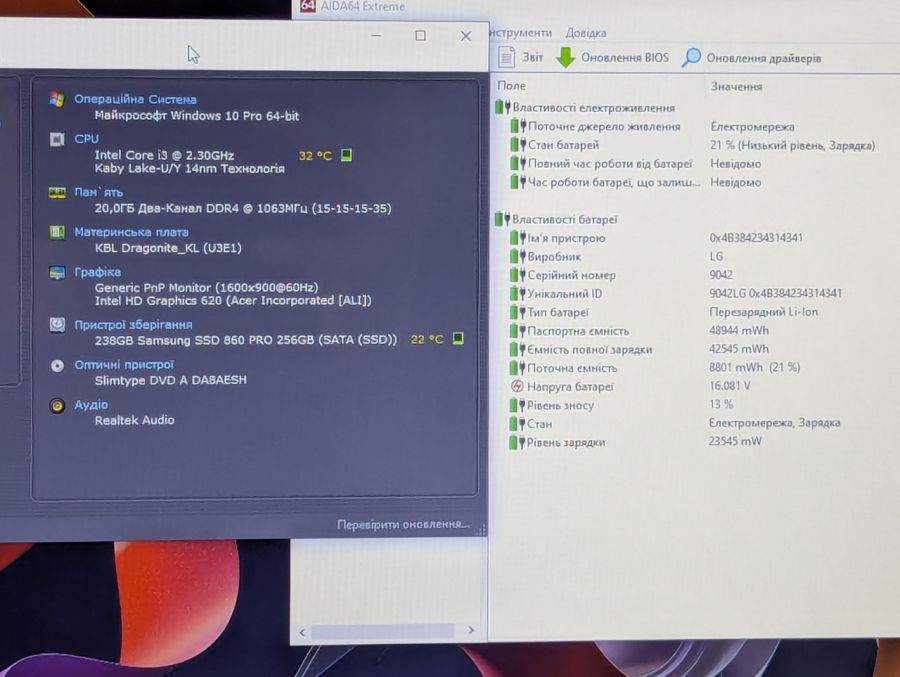
Task: Open the CPU section link
Action: click(87, 139)
